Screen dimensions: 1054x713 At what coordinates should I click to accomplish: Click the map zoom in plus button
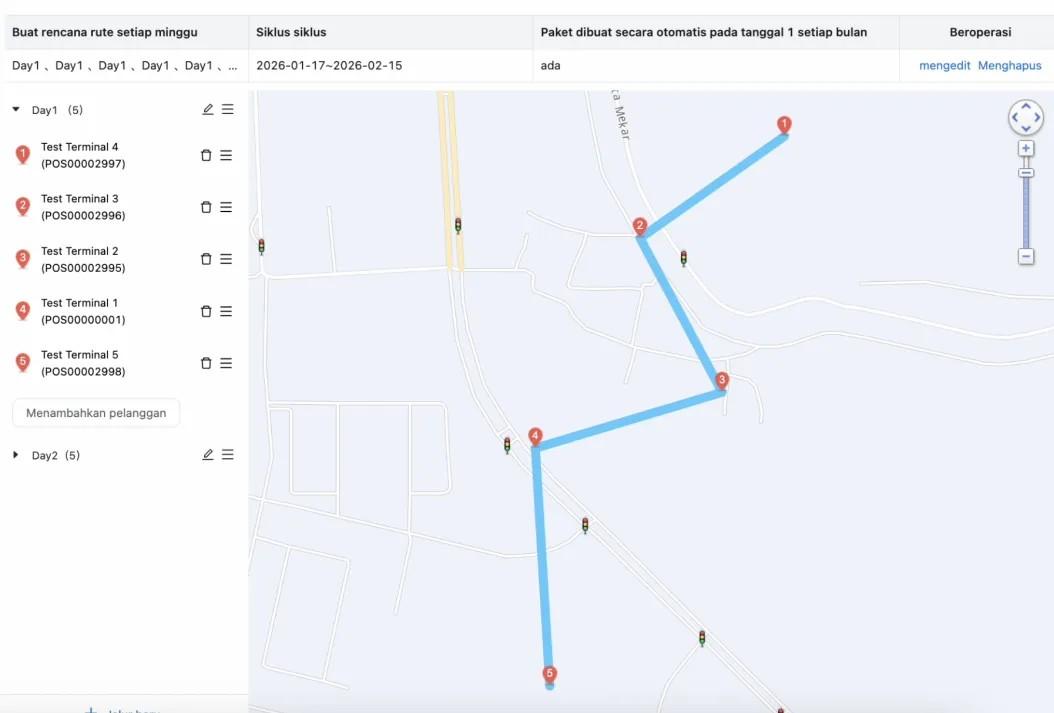1026,149
